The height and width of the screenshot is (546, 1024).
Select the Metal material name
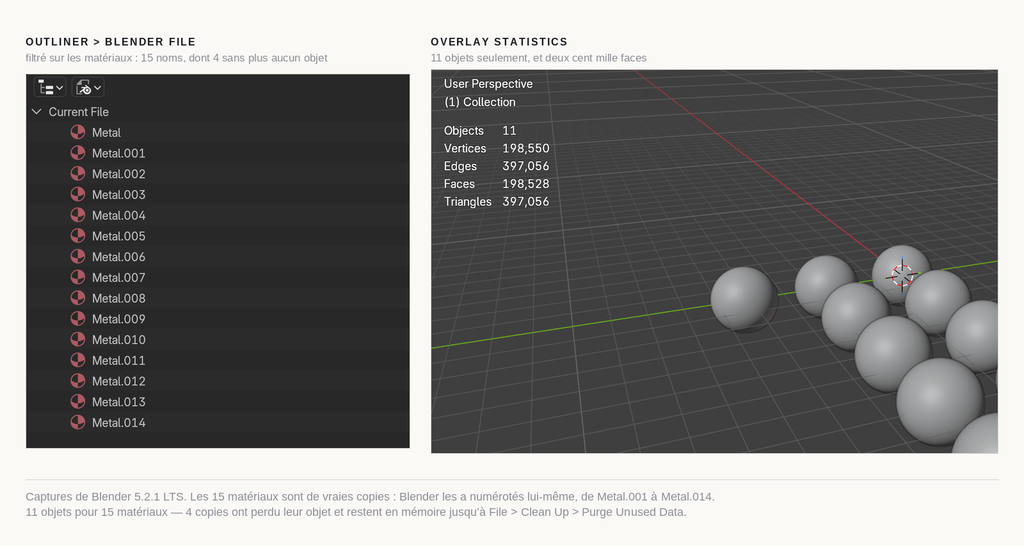pyautogui.click(x=106, y=133)
